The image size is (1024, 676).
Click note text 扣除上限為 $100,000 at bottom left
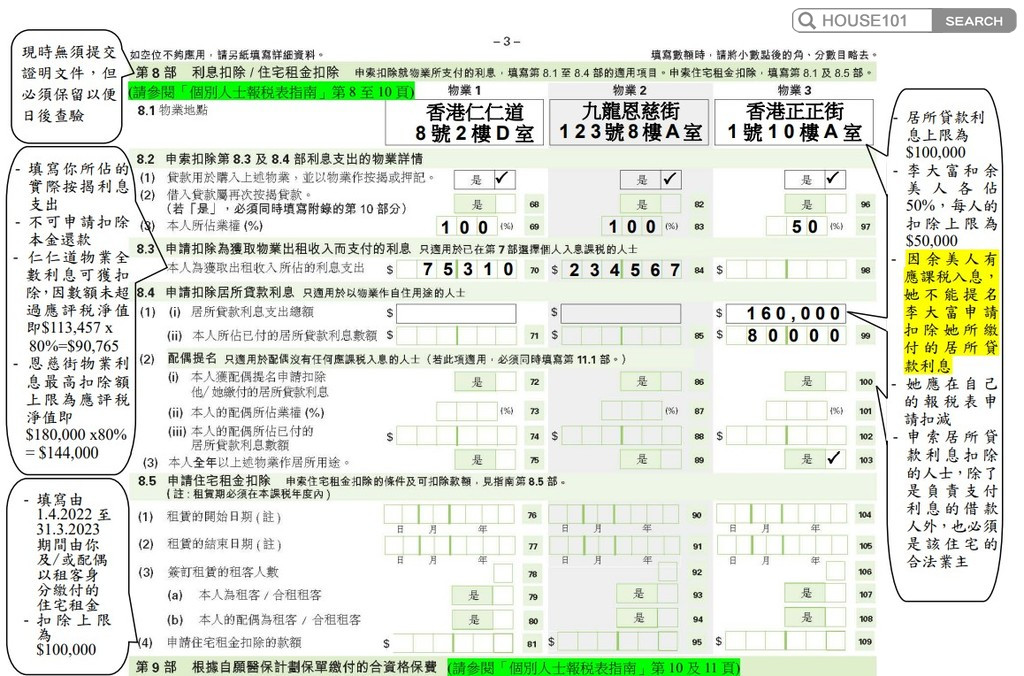pyautogui.click(x=71, y=634)
